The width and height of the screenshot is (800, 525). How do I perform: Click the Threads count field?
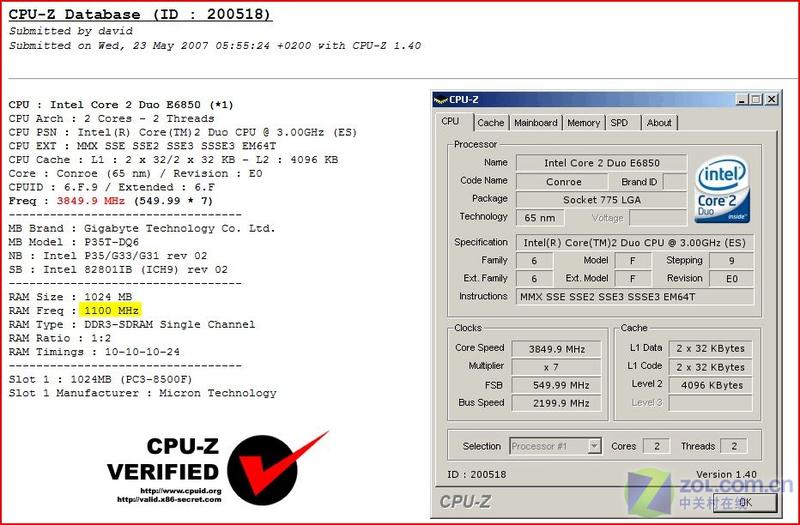coord(734,446)
